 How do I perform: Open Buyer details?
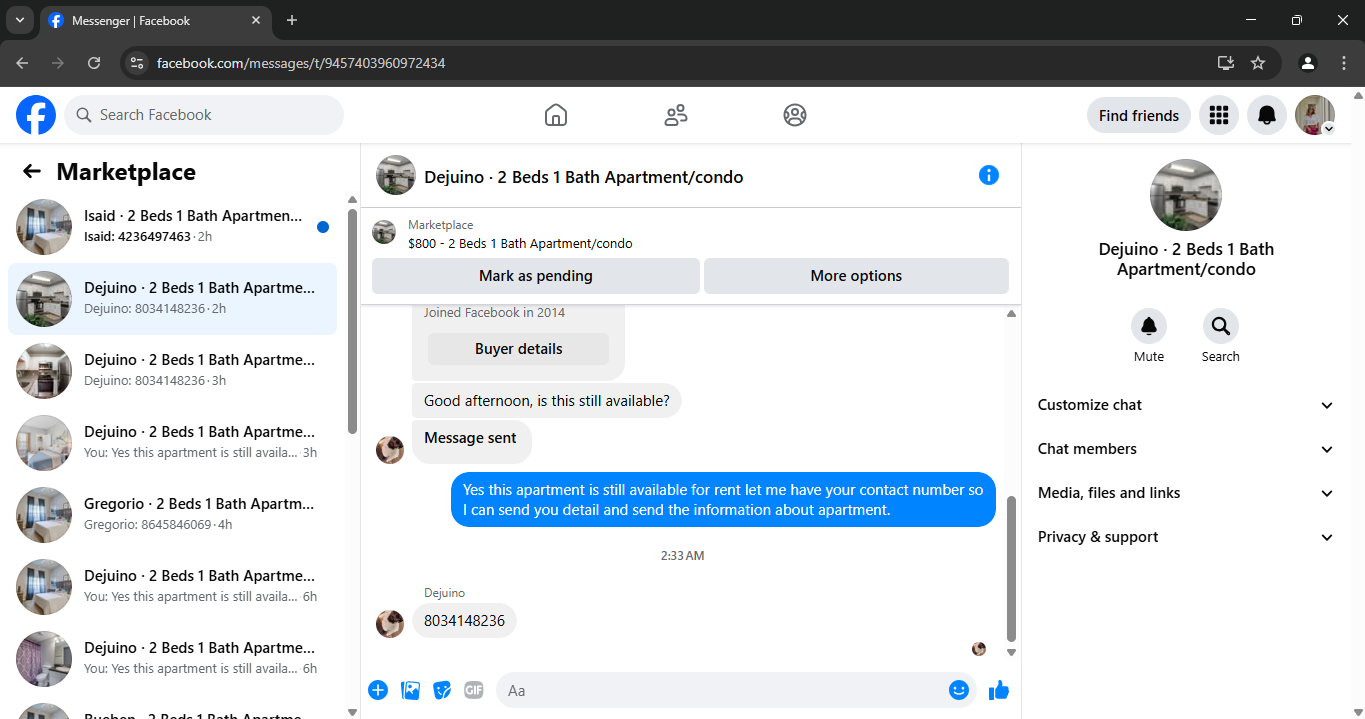518,349
